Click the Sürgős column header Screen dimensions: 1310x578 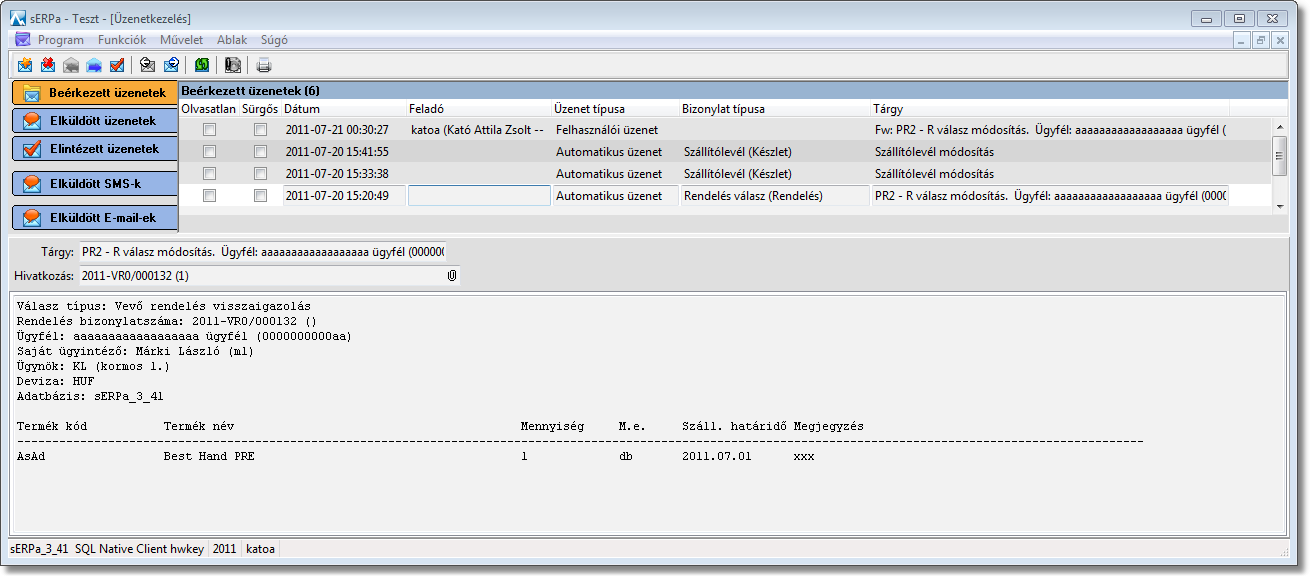click(260, 108)
